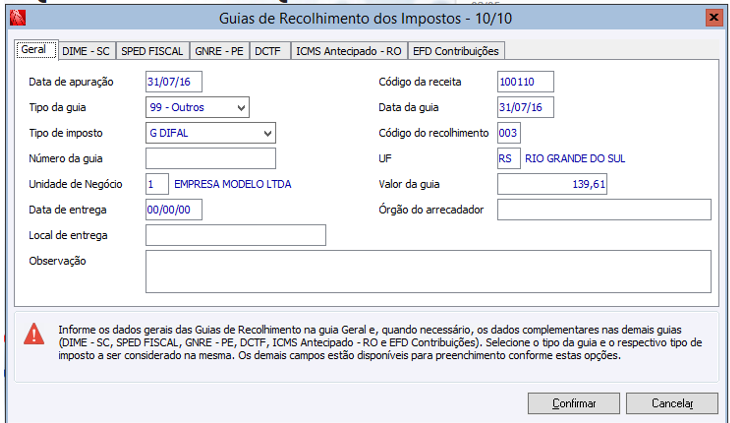Click the instruction text beginning 'Informe os dados gerais'
730x423 pixels.
380,342
